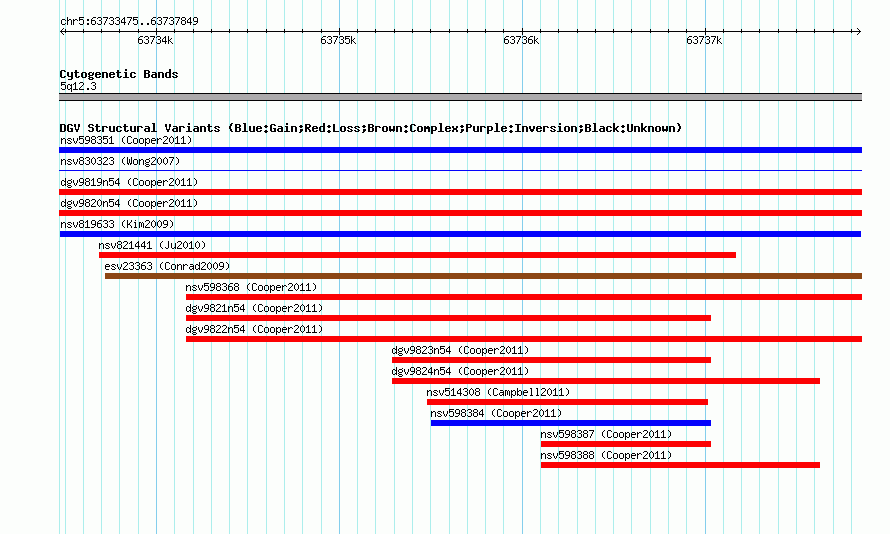Select the short red bar under nsv598387
This screenshot has width=890, height=534.
click(x=626, y=444)
